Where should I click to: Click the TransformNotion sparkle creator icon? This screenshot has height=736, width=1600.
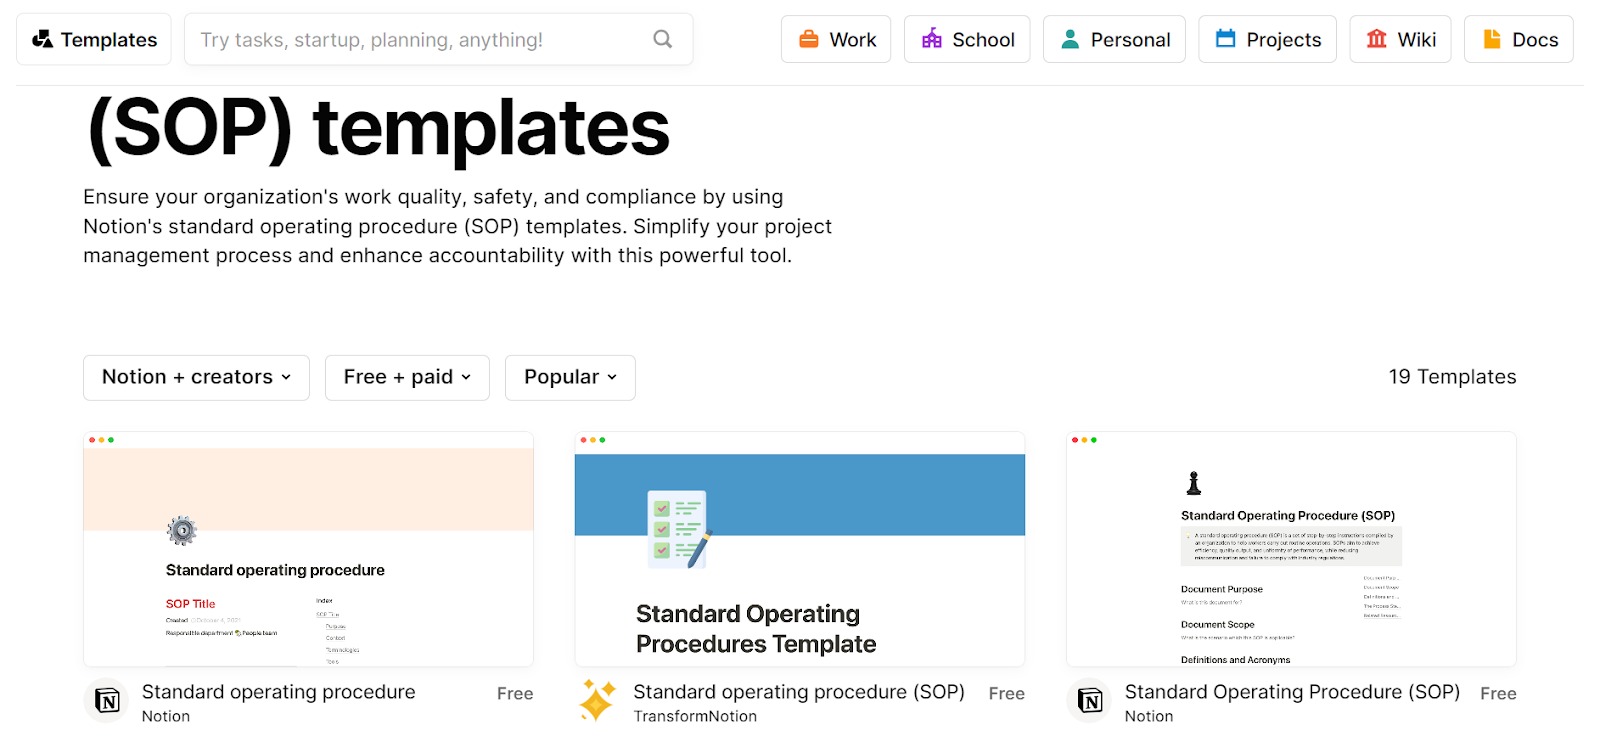click(597, 701)
